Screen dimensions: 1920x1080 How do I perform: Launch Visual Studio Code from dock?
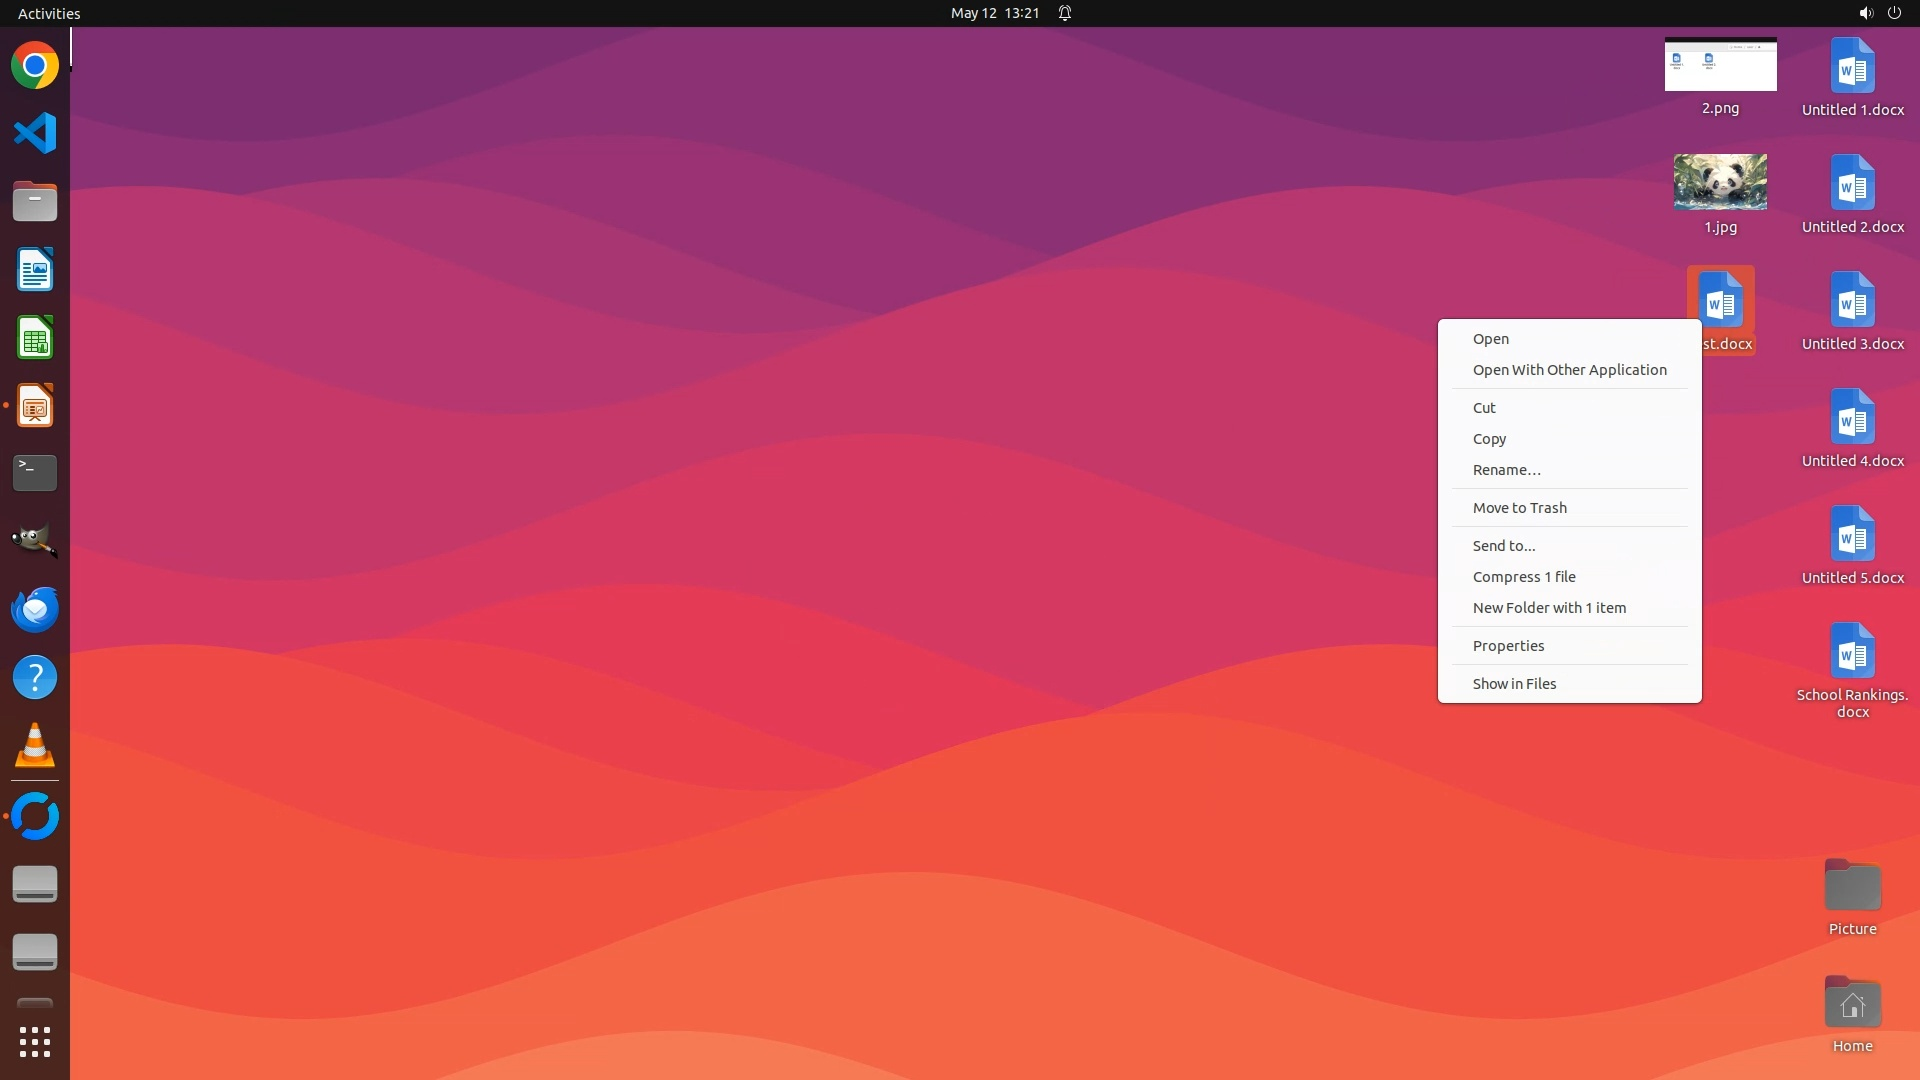tap(35, 133)
